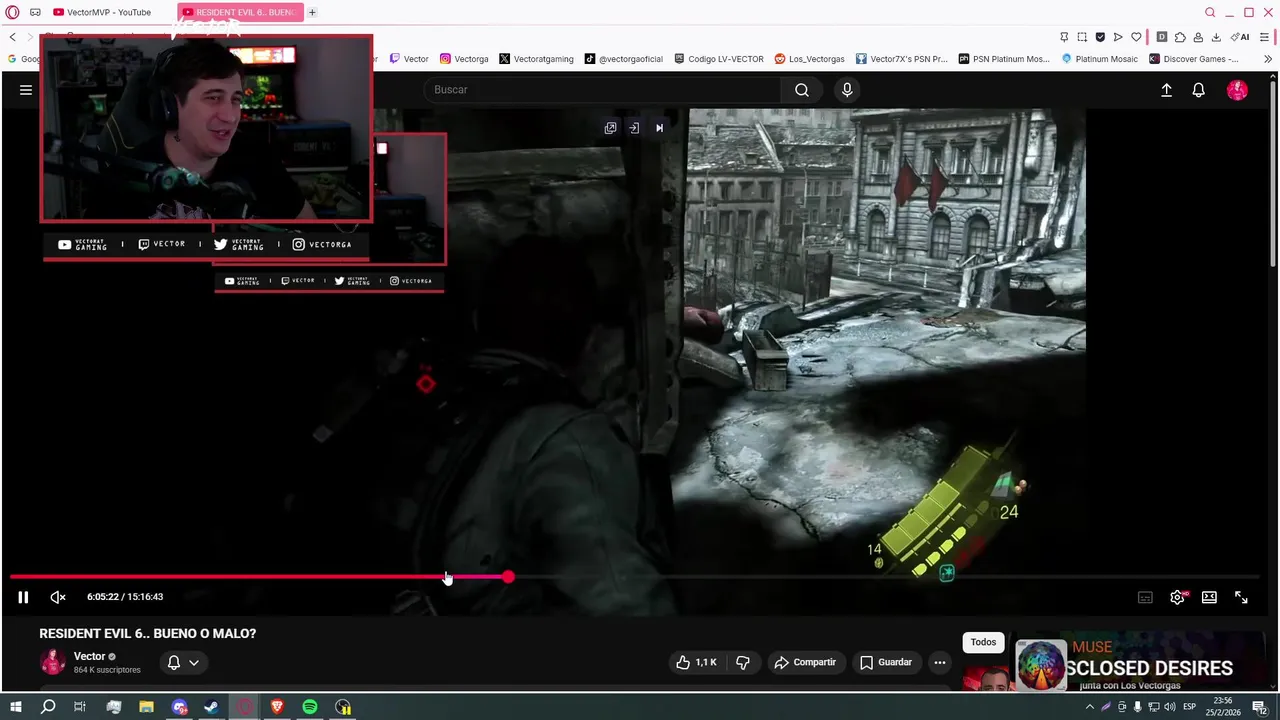The image size is (1280, 720).
Task: Switch to theater mode view
Action: (x=1209, y=597)
